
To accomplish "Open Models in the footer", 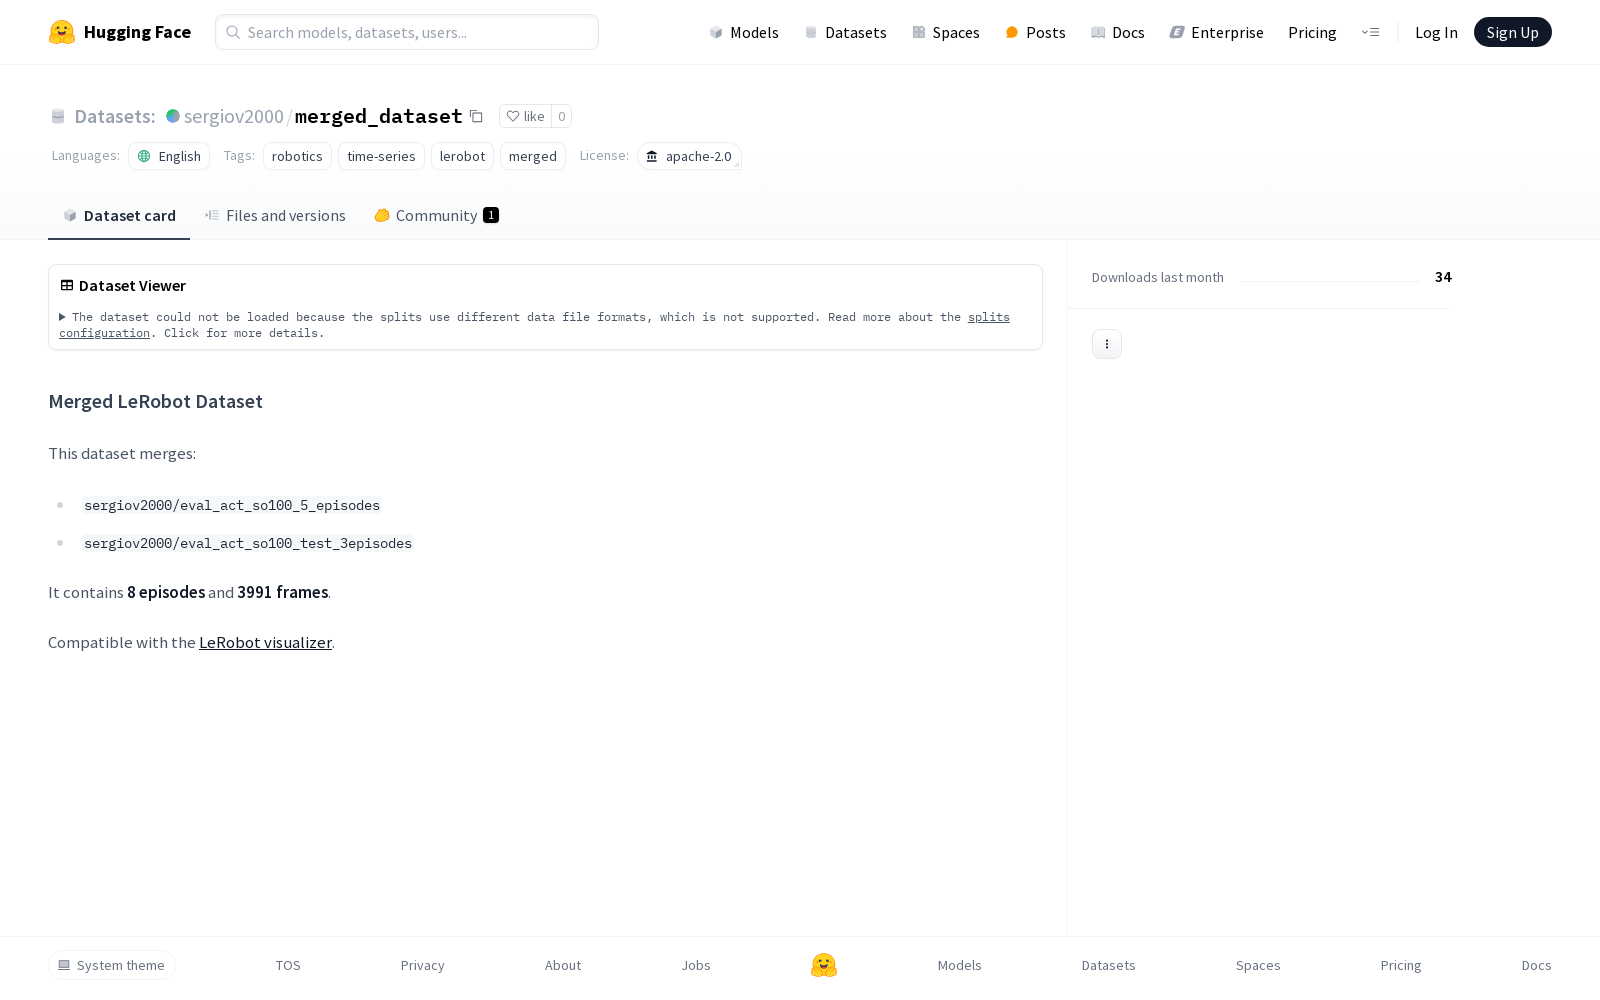I will coord(960,965).
